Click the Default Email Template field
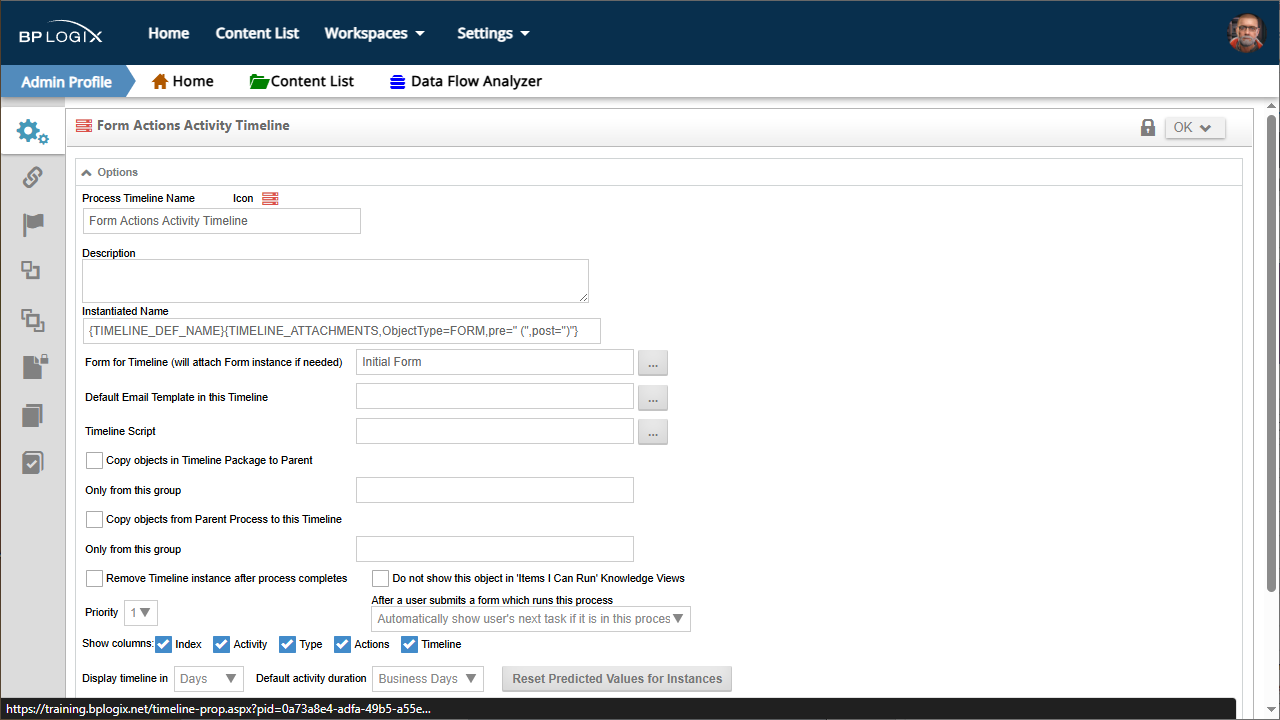 click(x=495, y=397)
